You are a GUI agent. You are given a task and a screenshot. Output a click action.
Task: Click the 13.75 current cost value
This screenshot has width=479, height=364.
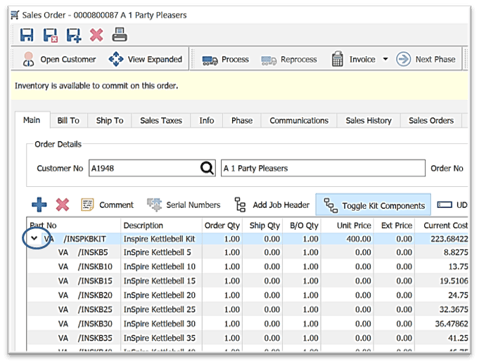458,266
